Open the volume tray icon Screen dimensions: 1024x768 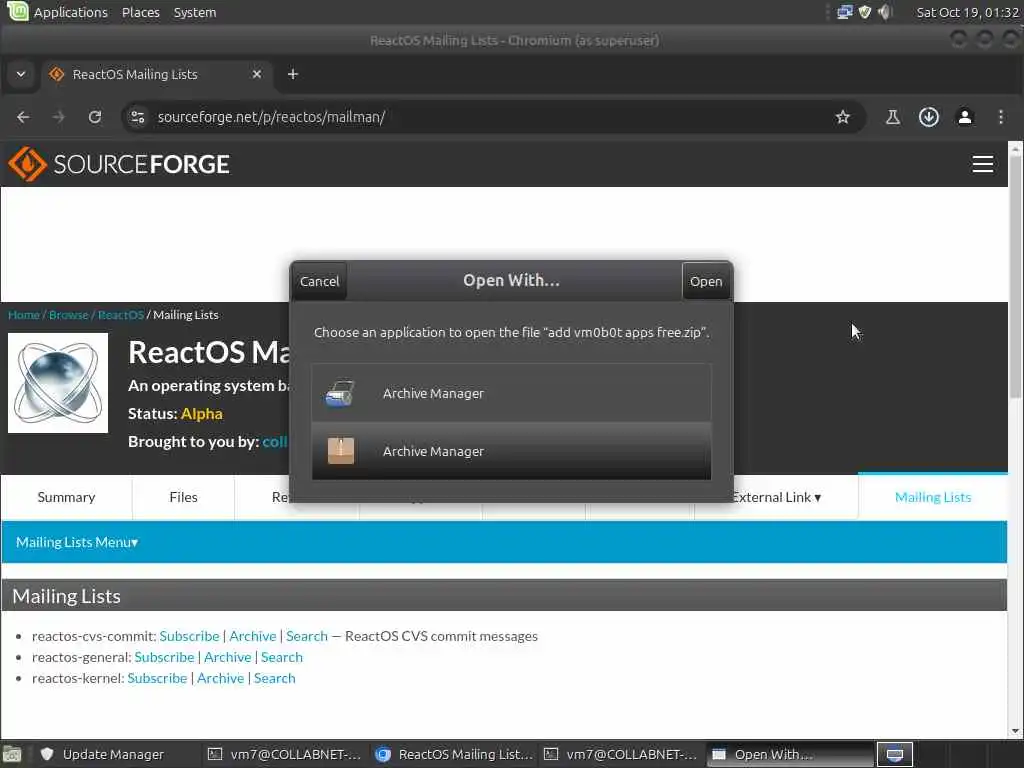pyautogui.click(x=884, y=12)
